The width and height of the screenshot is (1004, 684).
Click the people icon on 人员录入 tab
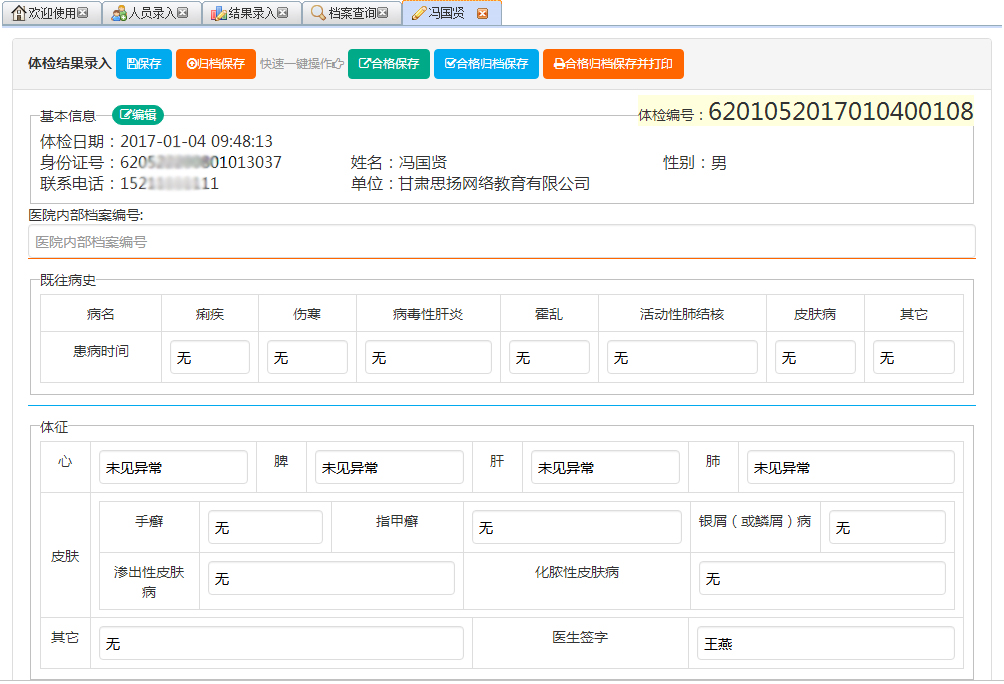click(119, 13)
